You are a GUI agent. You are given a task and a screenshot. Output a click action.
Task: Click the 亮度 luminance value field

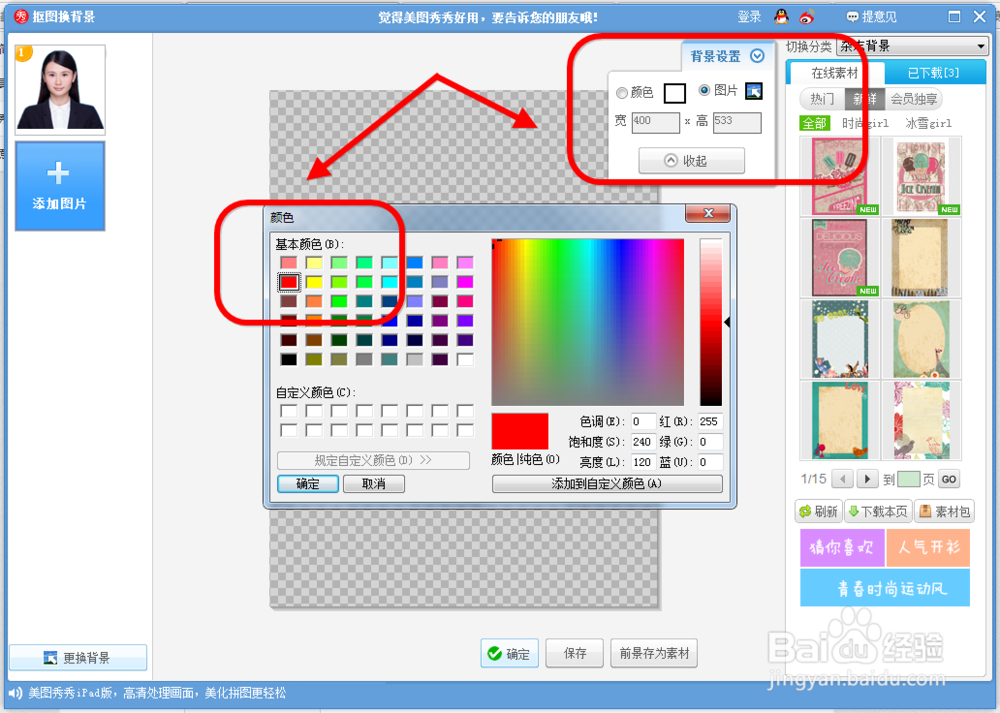pos(643,462)
